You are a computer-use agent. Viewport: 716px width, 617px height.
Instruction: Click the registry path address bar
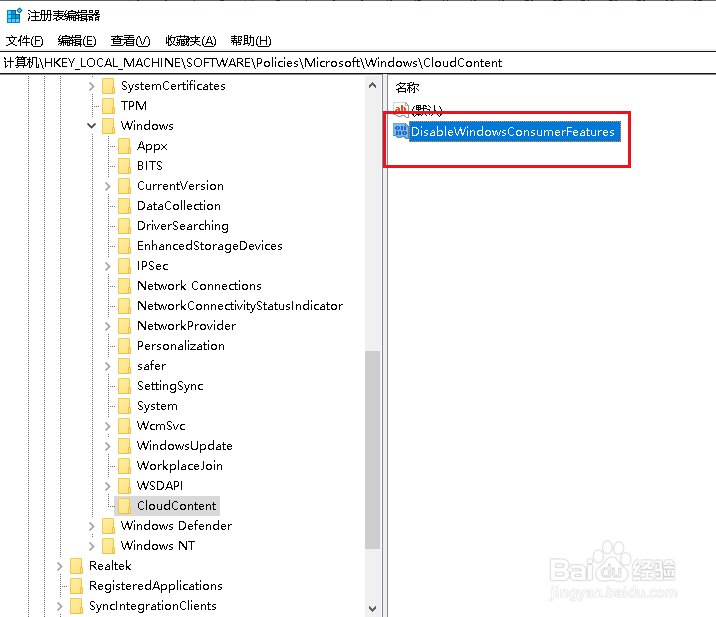coord(358,63)
